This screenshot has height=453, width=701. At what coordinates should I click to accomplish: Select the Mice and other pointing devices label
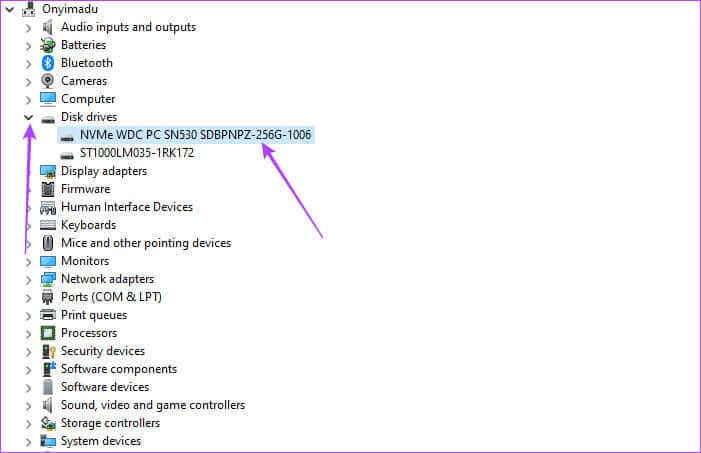146,243
